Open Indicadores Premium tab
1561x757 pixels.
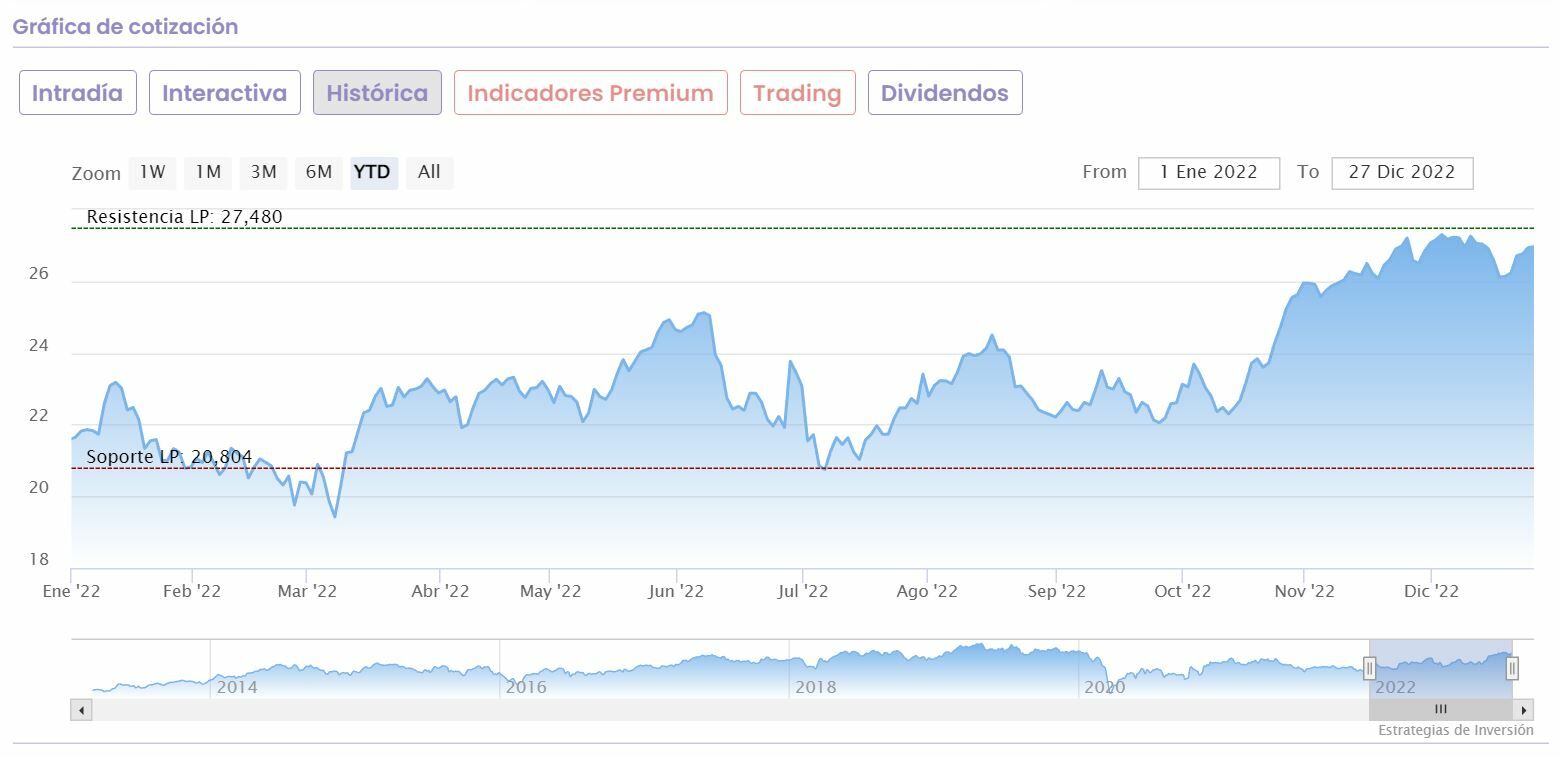point(590,93)
